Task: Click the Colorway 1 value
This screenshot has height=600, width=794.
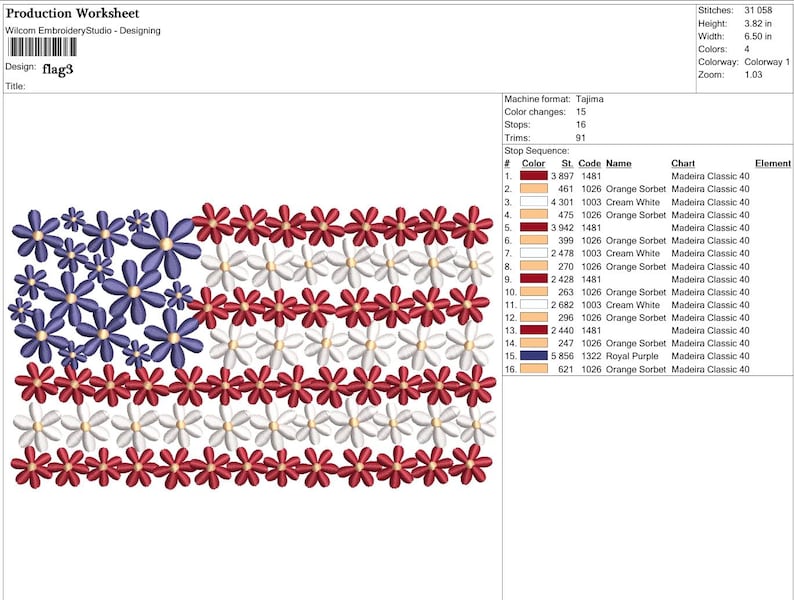Action: [767, 62]
